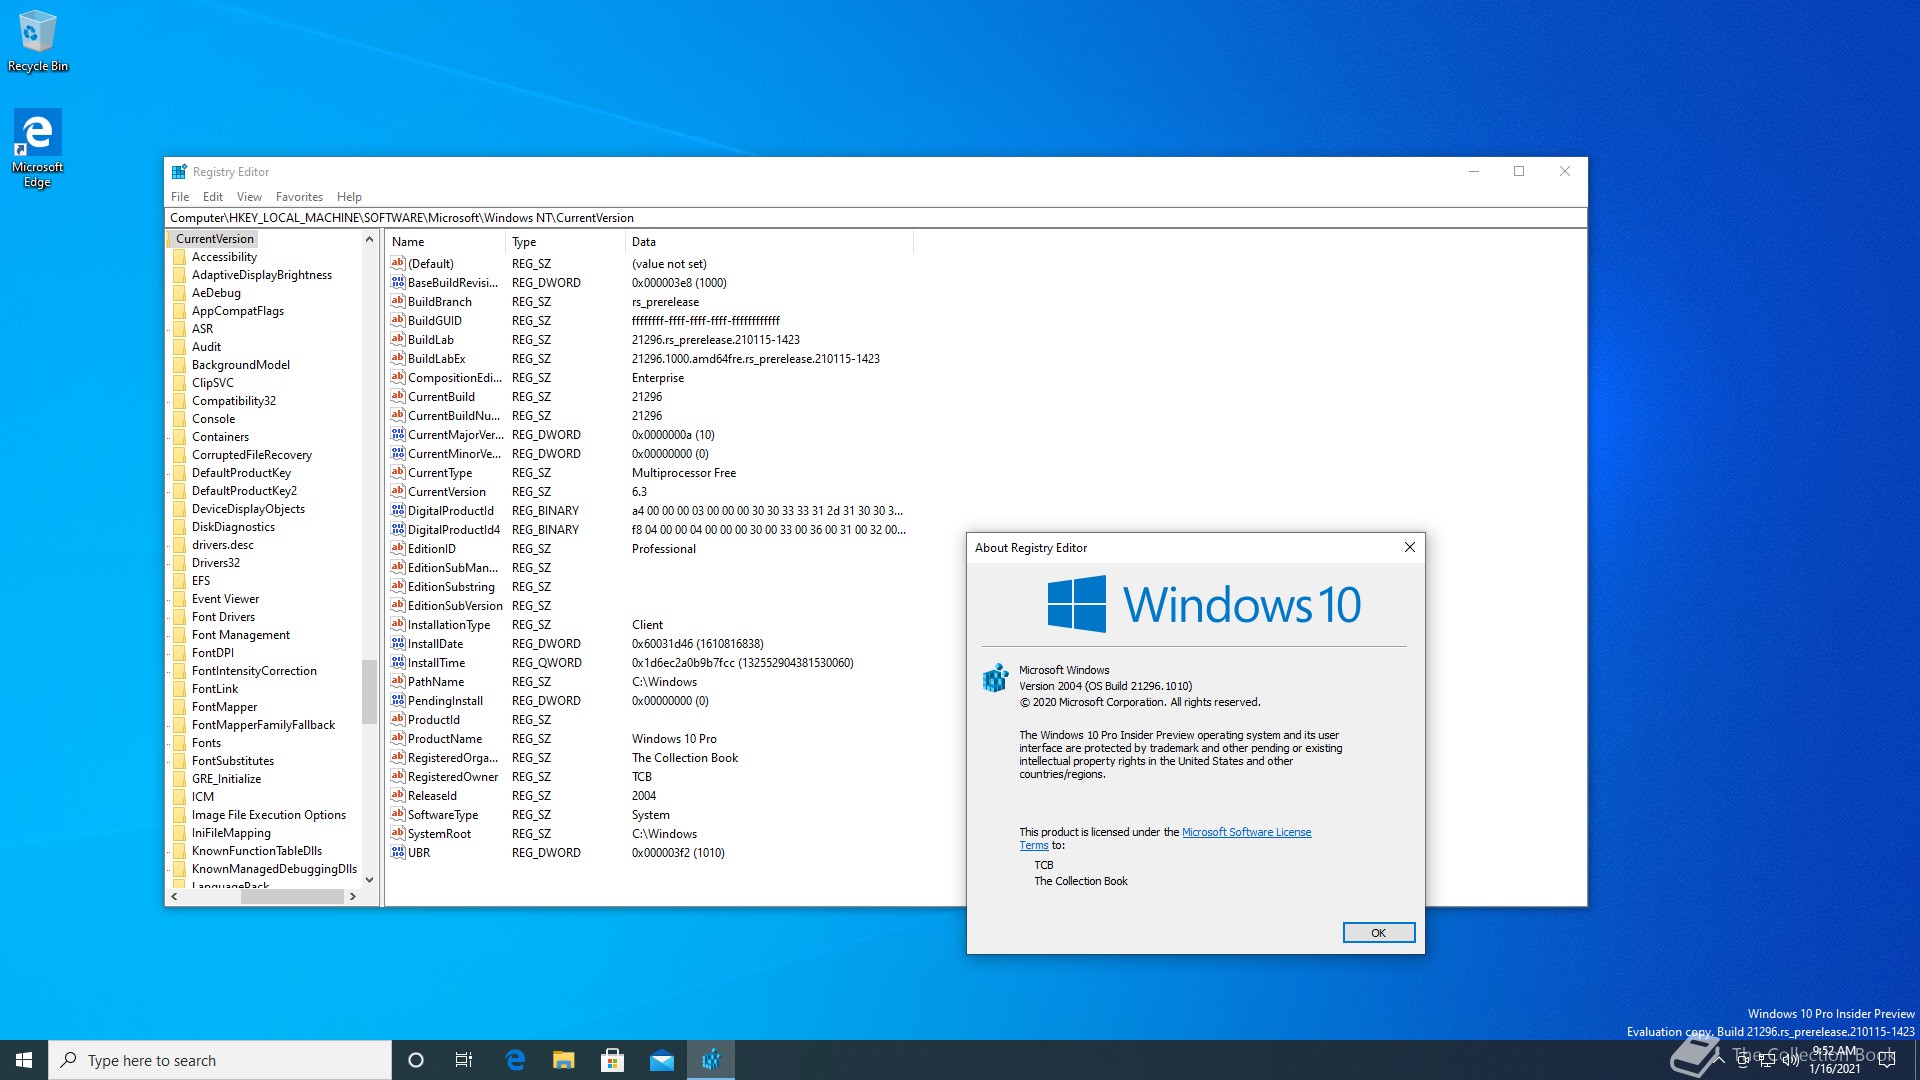This screenshot has height=1080, width=1920.
Task: Open network icon in system tray
Action: (1767, 1061)
